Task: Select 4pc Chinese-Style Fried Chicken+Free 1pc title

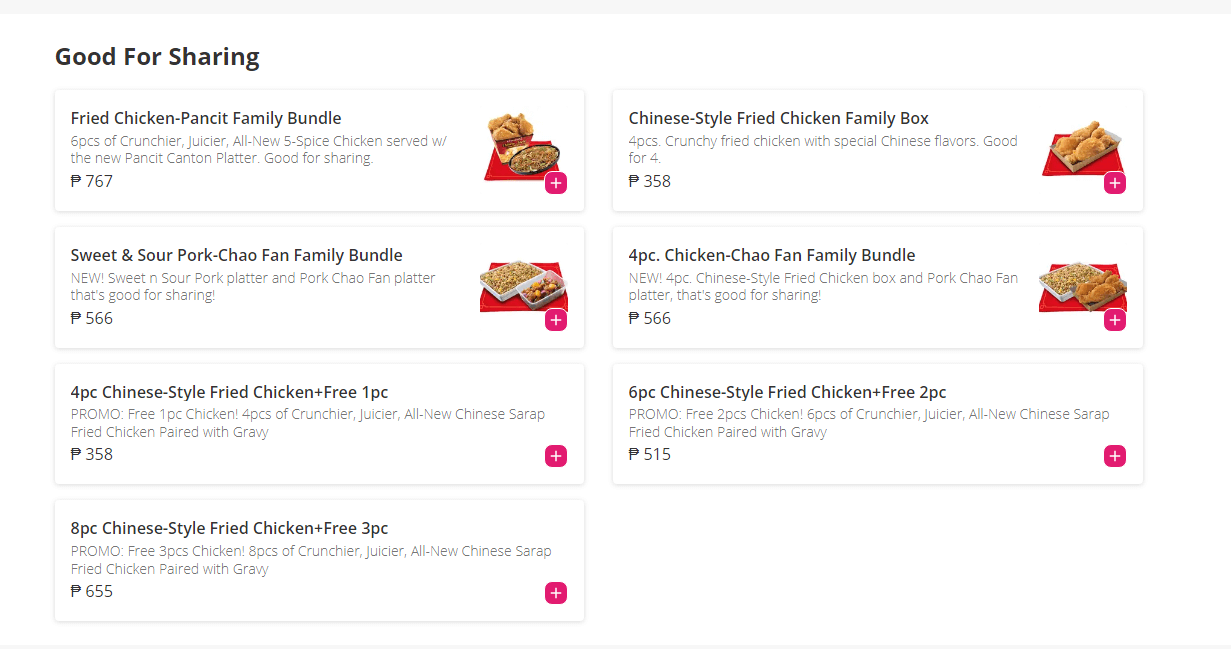Action: [229, 392]
